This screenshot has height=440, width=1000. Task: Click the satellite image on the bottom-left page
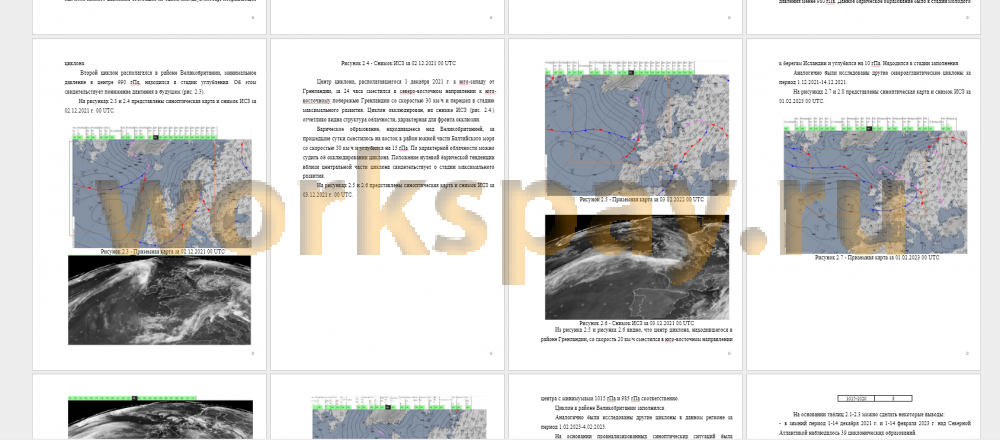160,417
